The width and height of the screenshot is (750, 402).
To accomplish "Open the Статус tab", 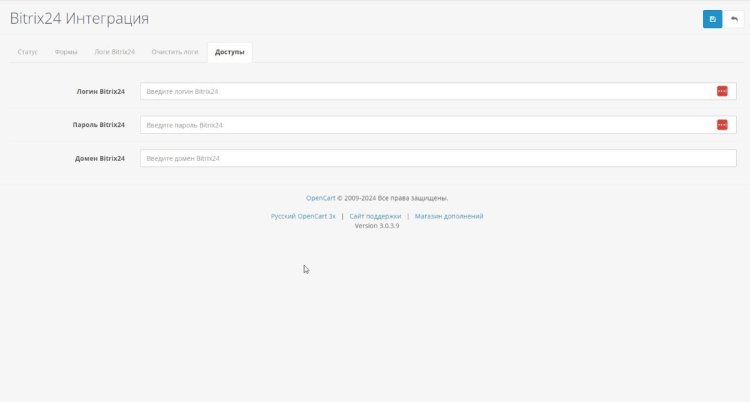I will 28,51.
